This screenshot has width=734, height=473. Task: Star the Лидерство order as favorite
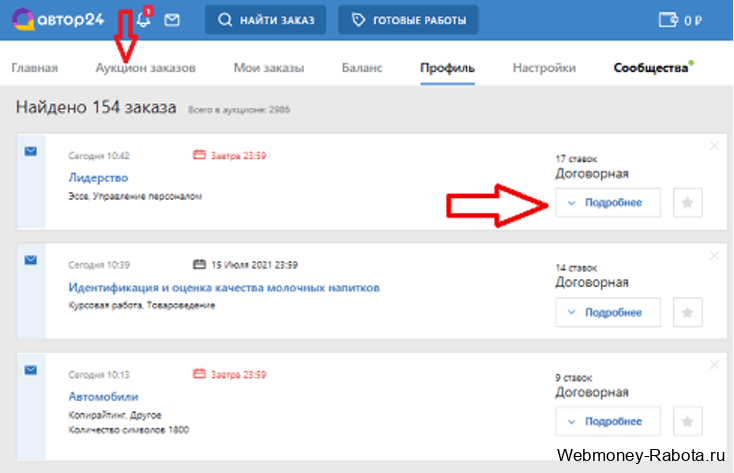click(x=688, y=203)
